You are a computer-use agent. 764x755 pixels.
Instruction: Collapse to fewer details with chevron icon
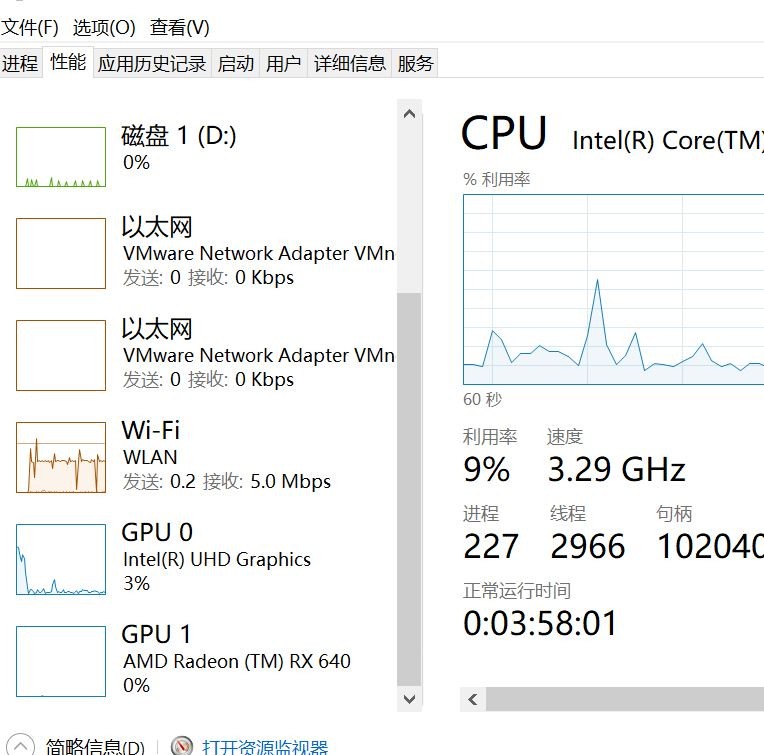(24, 746)
